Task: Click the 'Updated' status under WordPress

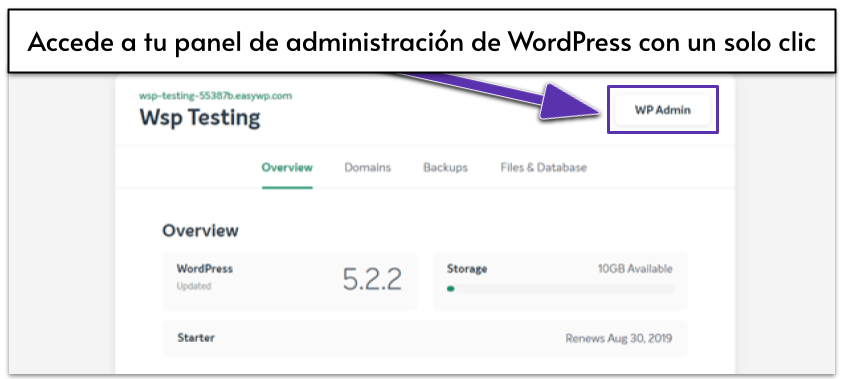Action: click(193, 286)
